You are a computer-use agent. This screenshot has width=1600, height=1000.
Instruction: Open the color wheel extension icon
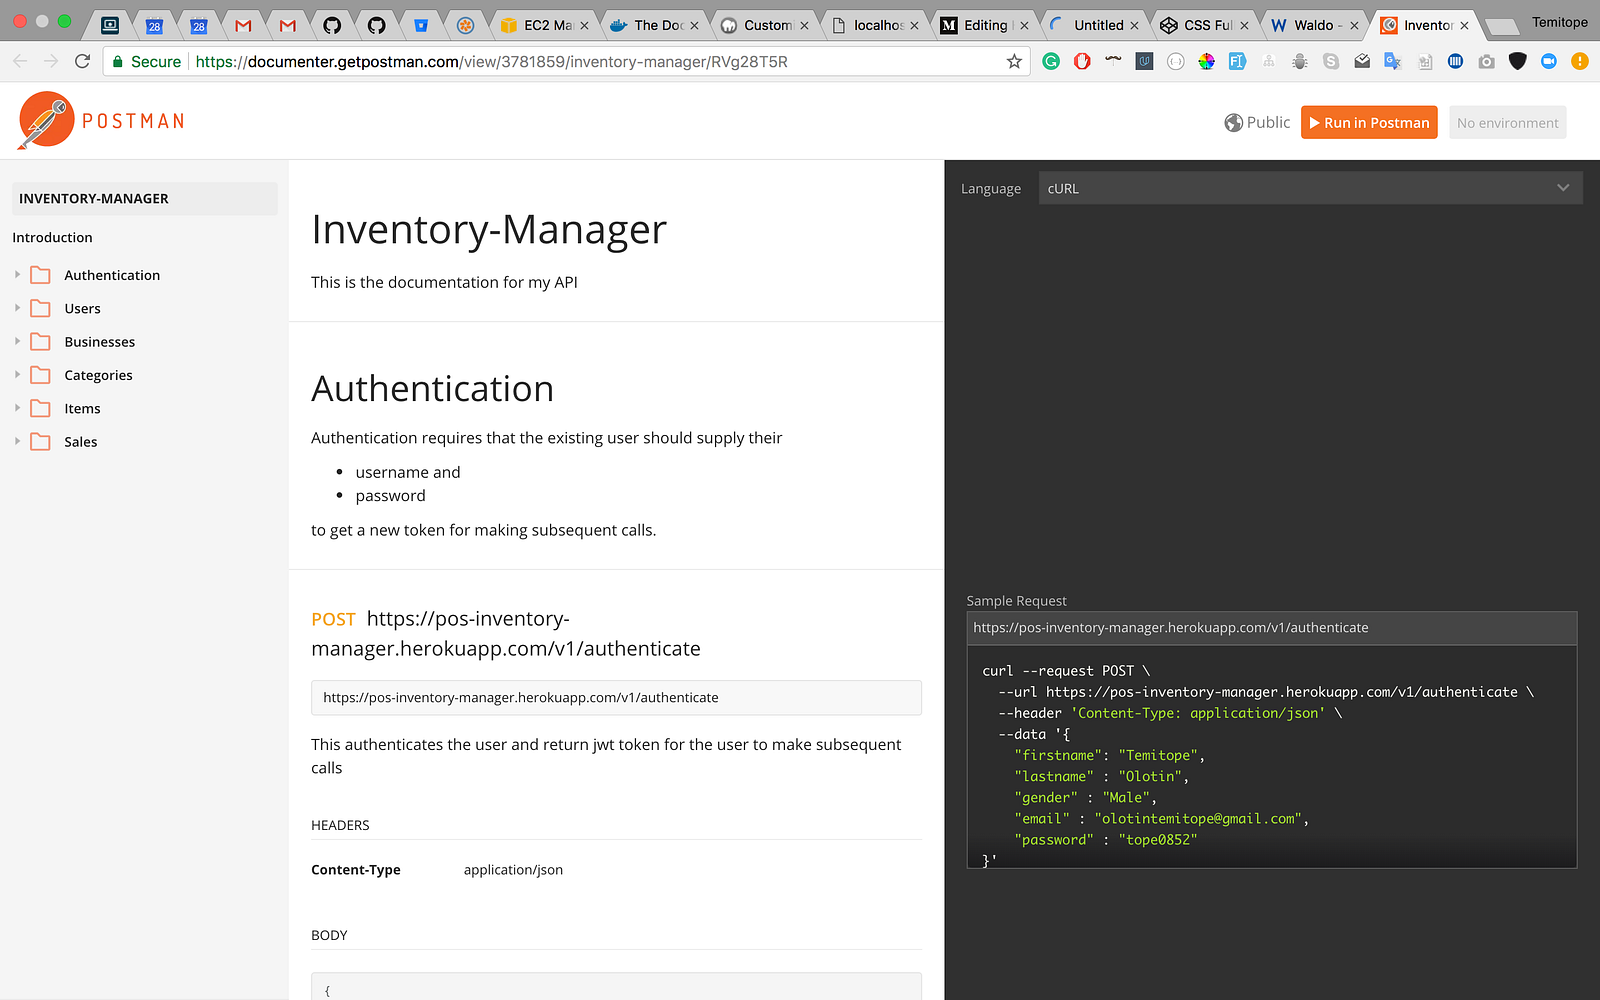pyautogui.click(x=1207, y=61)
